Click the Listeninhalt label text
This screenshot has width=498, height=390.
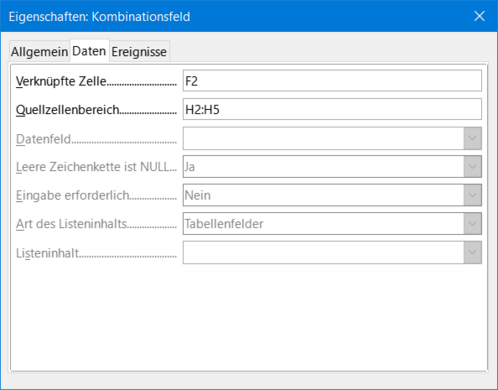(48, 253)
